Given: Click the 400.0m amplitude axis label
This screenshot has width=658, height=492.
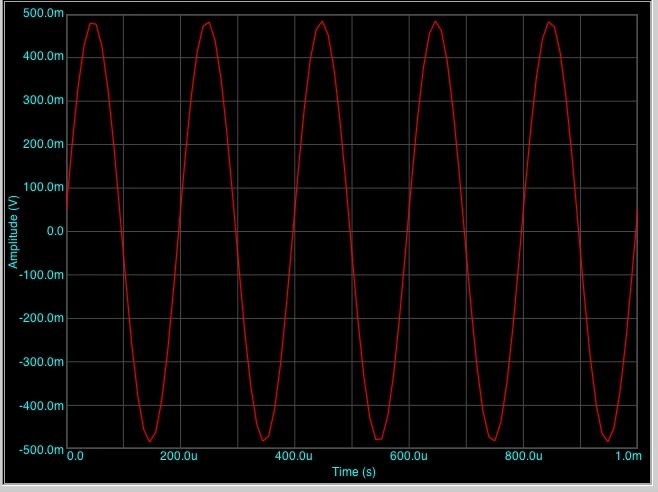Looking at the screenshot, I should click(x=43, y=56).
